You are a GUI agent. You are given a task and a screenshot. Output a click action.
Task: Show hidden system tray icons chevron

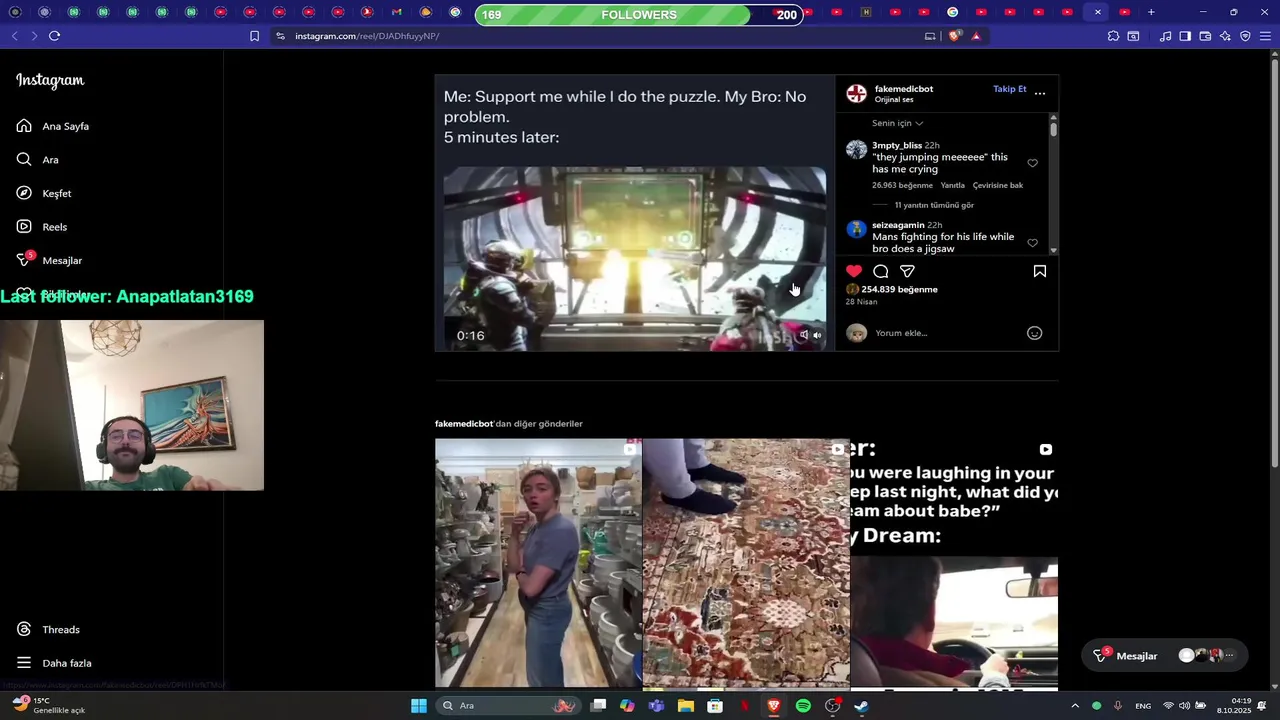coord(1075,706)
